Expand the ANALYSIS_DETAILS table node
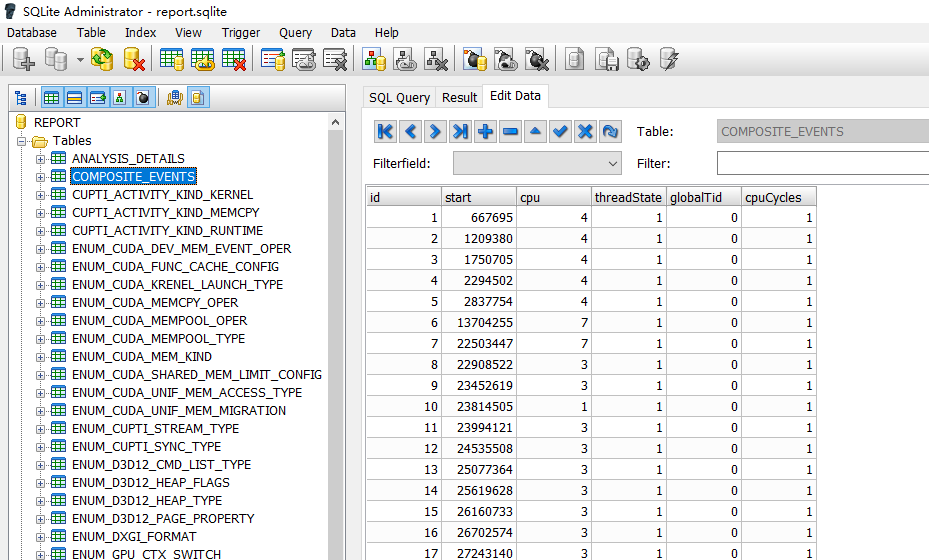Screen dimensions: 929x560 pos(41,158)
